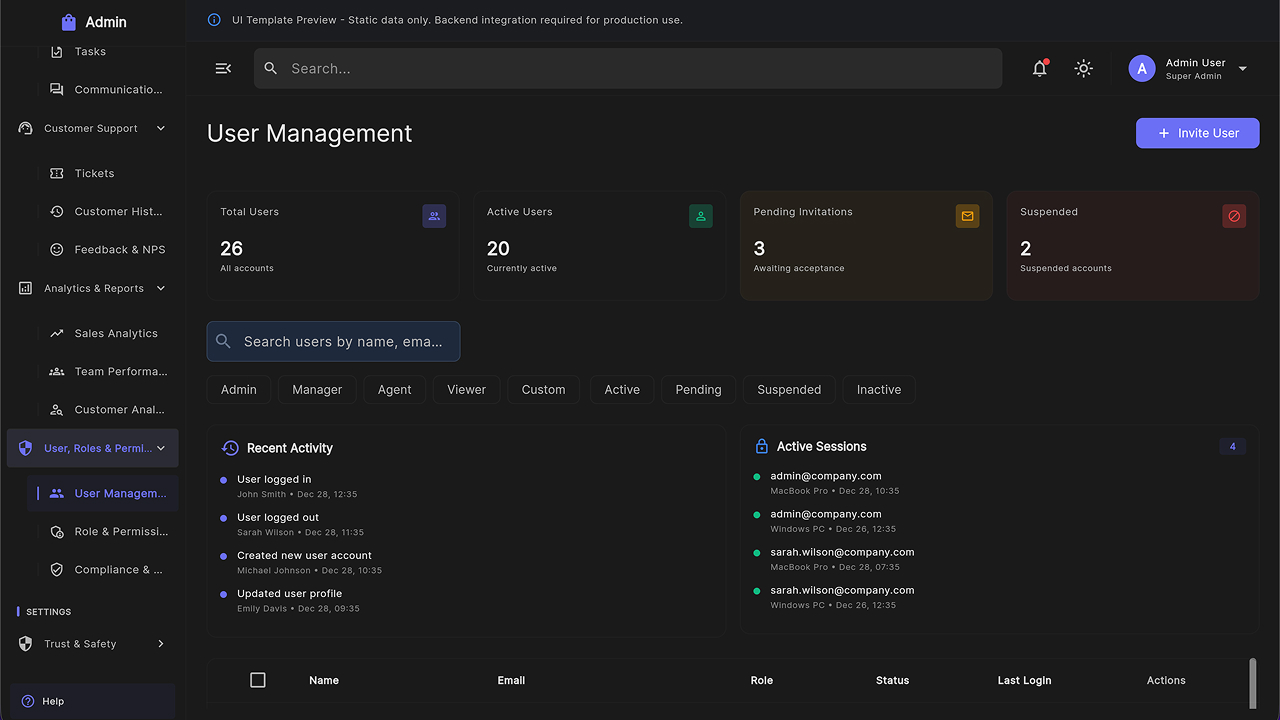Viewport: 1280px width, 720px height.
Task: Click the Recent Activity history icon
Action: point(230,448)
